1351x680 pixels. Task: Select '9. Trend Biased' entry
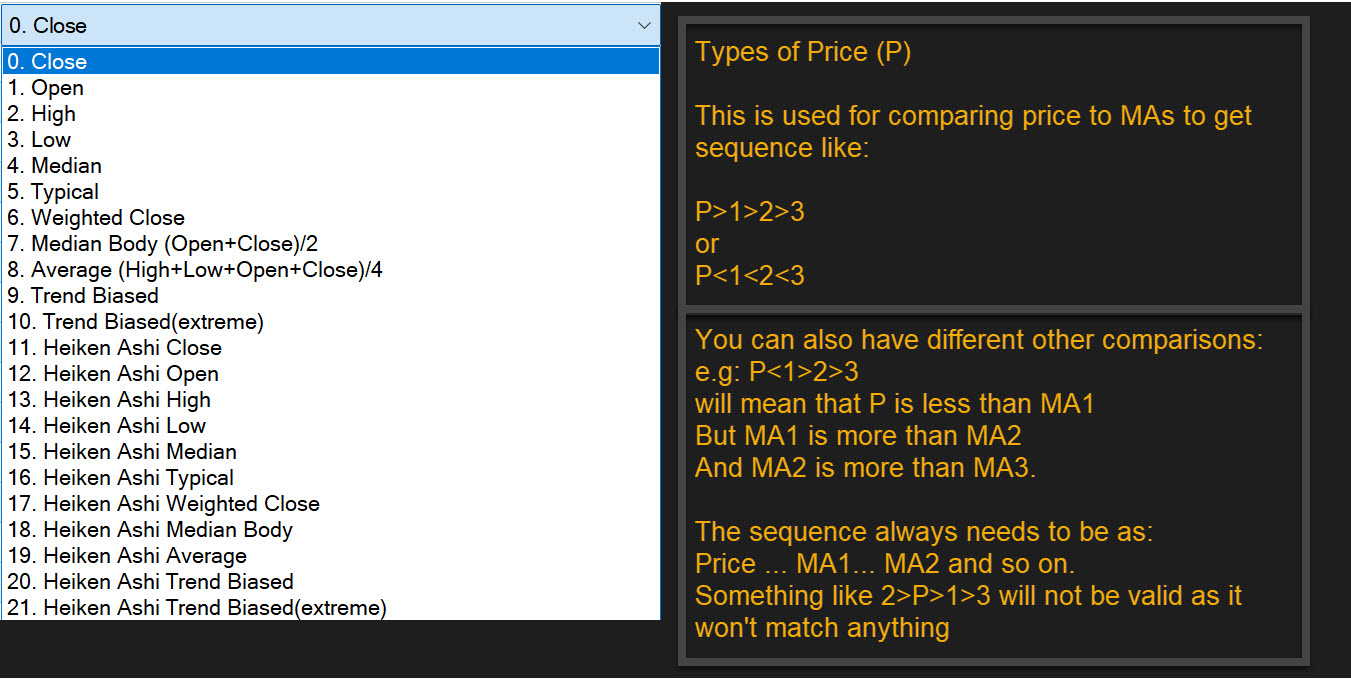83,296
